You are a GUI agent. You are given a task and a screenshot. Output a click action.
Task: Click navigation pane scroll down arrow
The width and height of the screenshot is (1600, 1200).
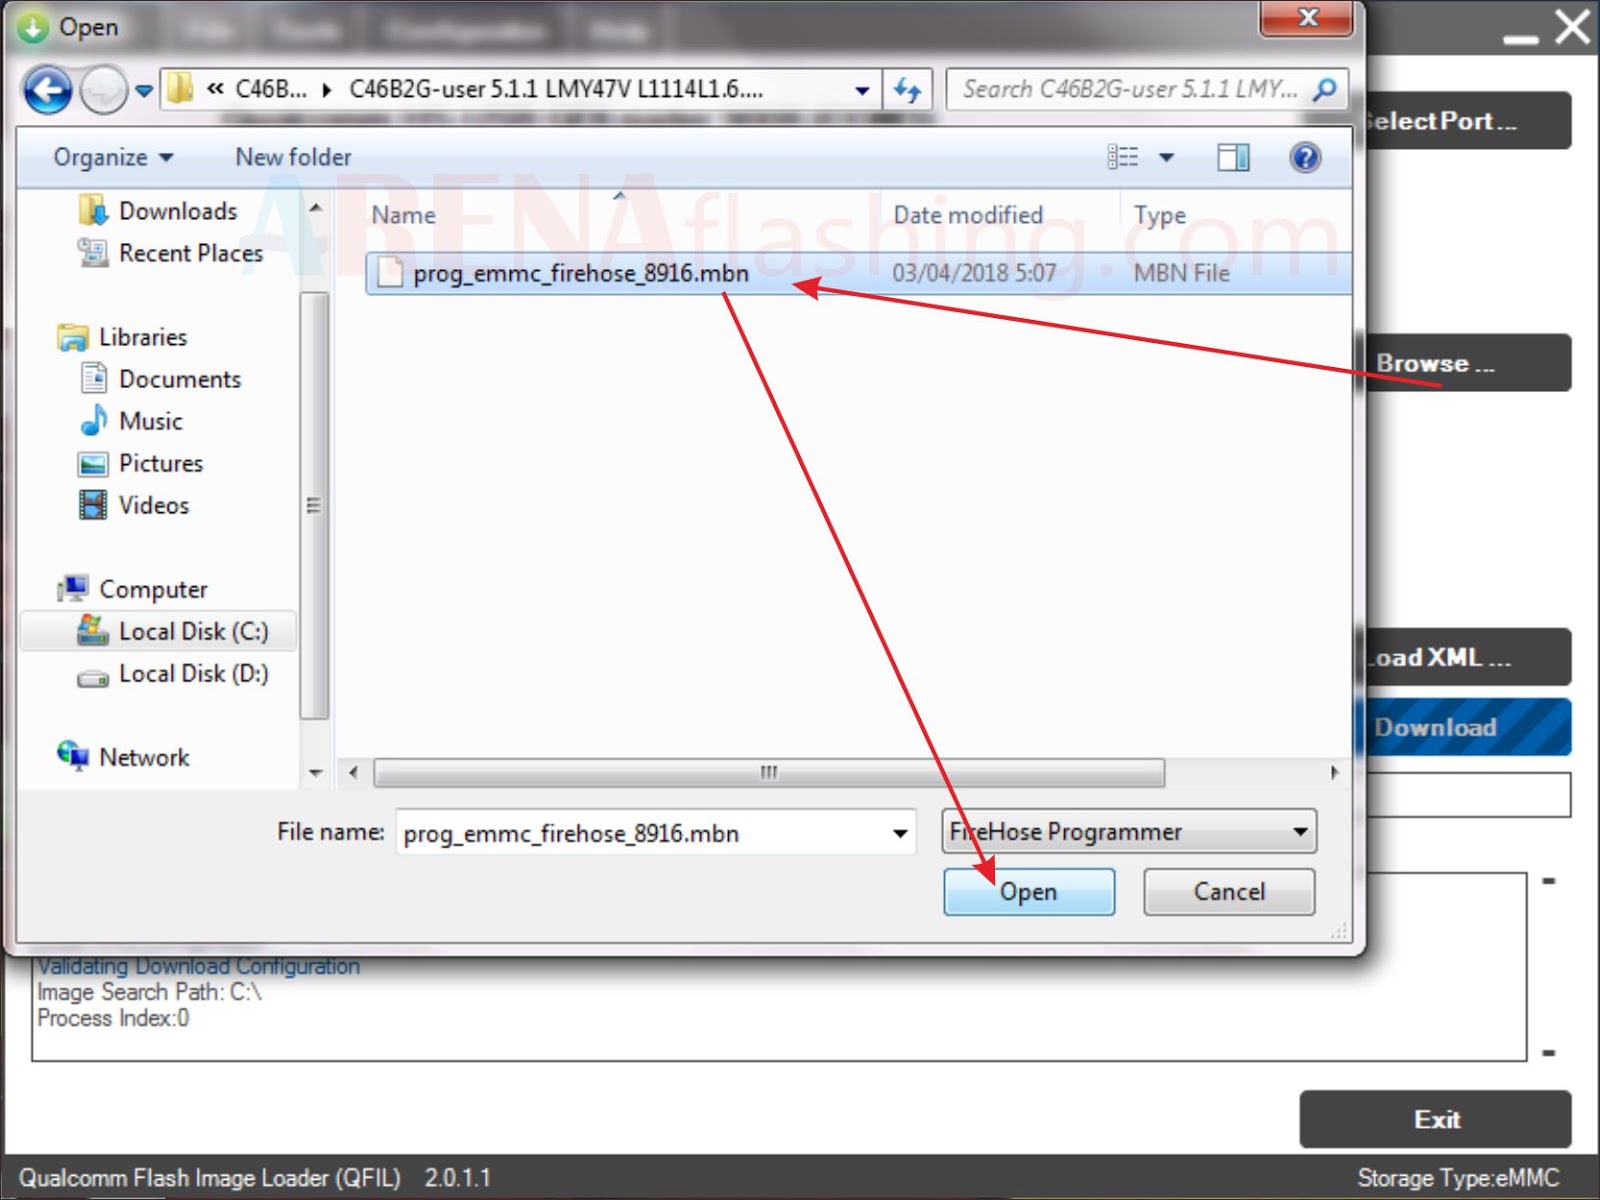click(315, 773)
